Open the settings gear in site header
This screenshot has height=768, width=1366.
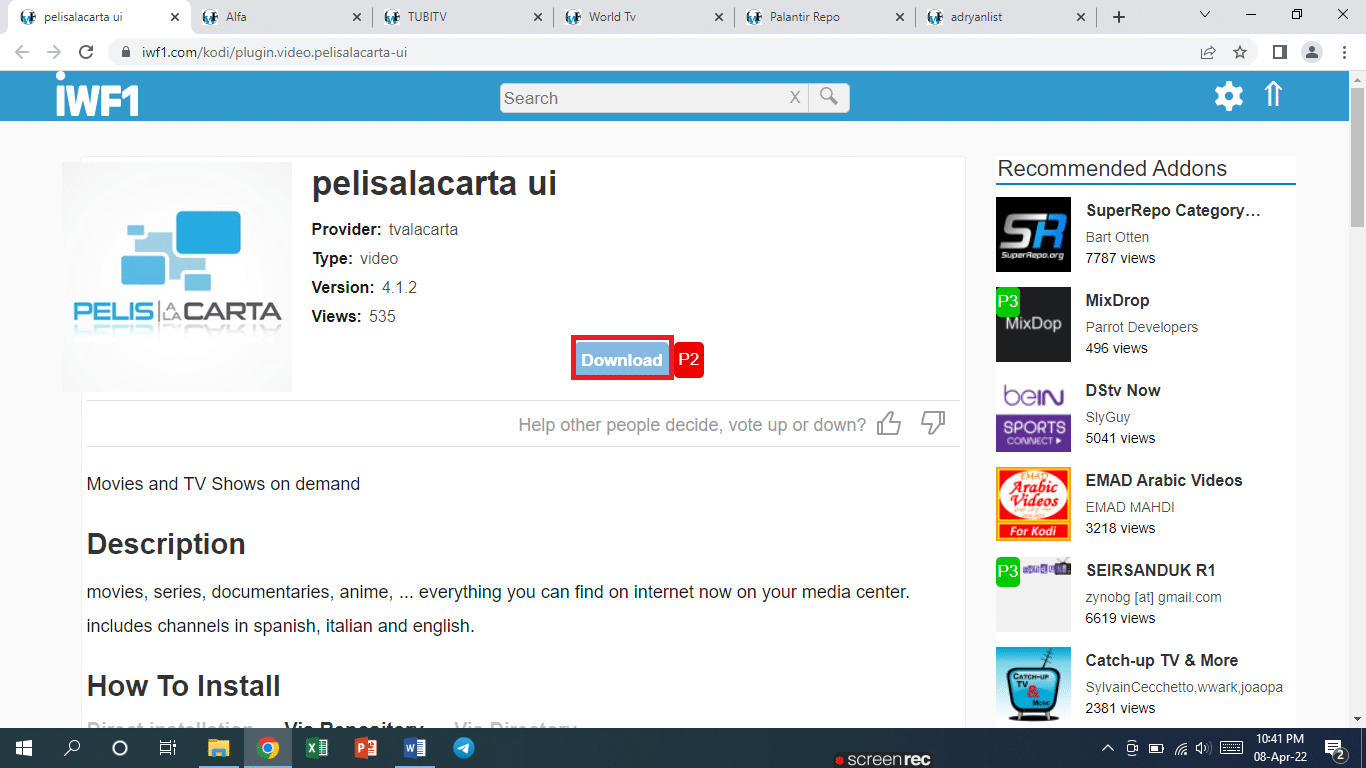1229,96
